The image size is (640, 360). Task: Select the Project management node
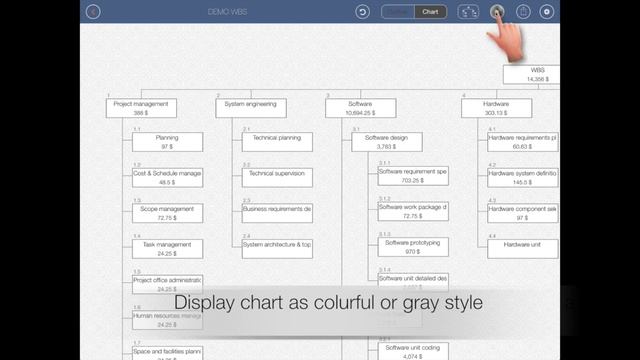click(x=141, y=108)
